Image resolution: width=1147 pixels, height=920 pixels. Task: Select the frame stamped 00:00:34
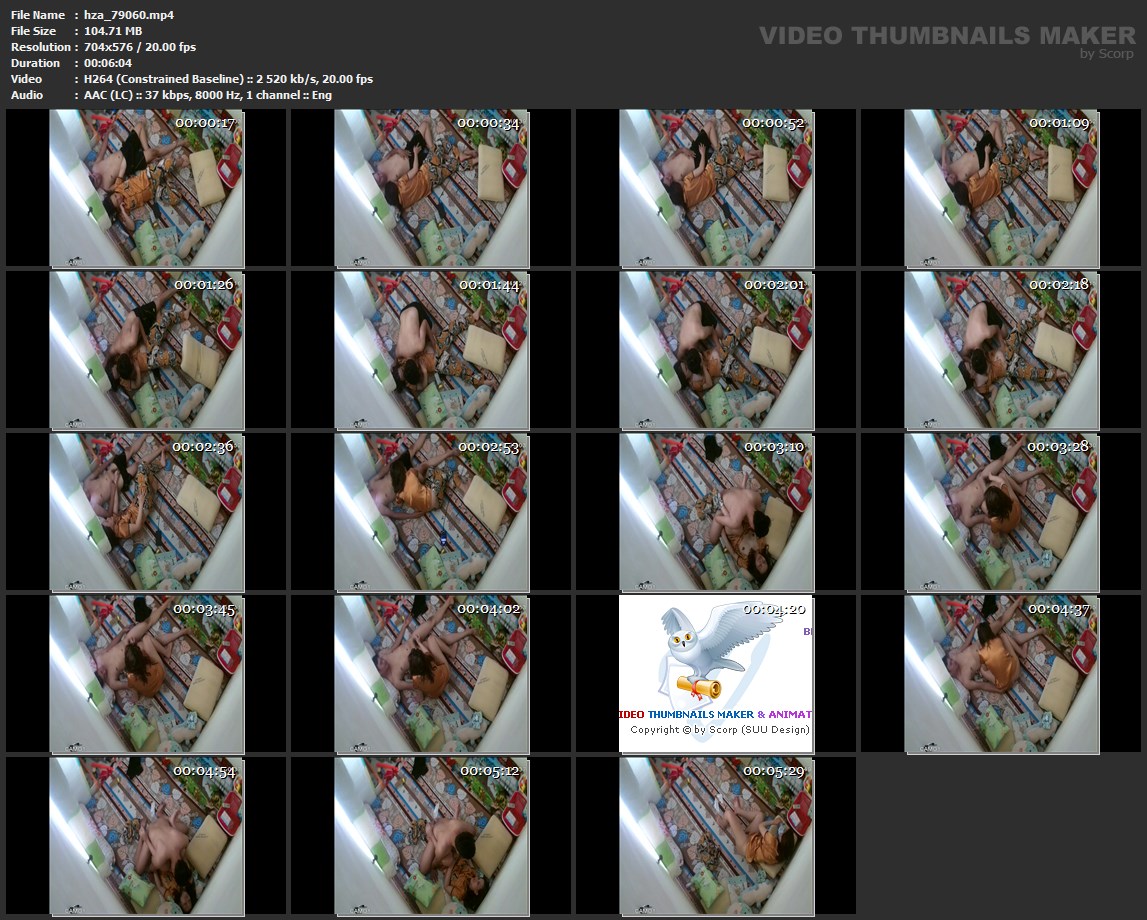tap(431, 188)
